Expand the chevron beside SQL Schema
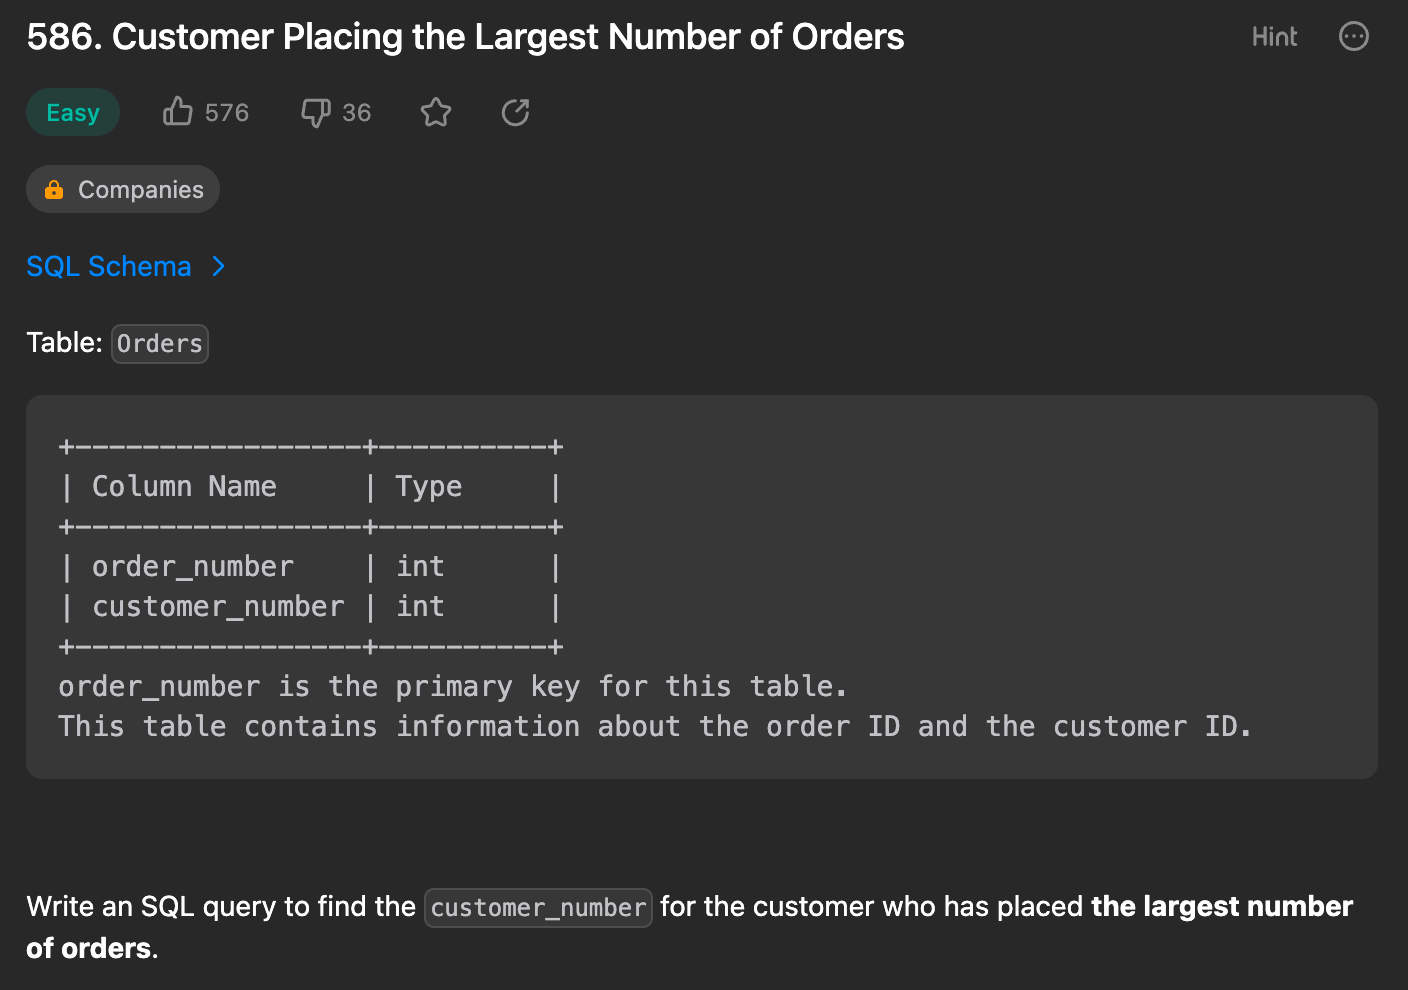 (x=219, y=267)
